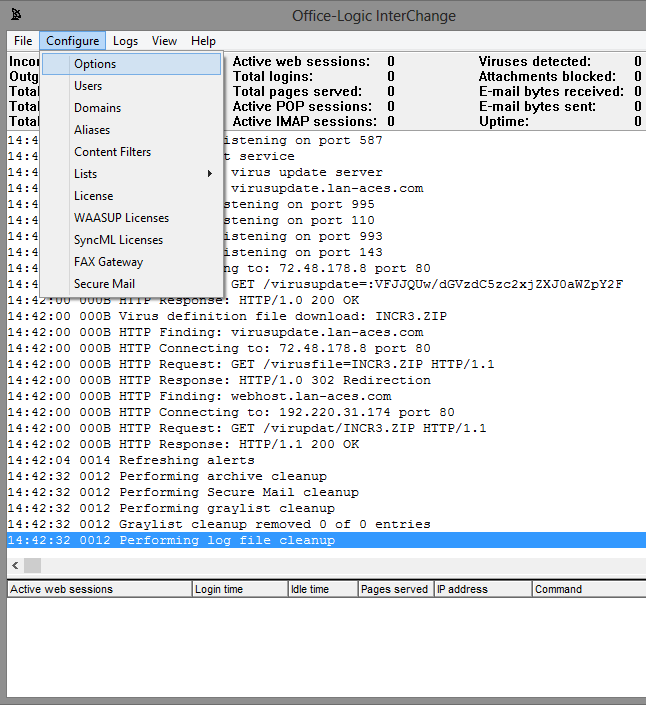Sort by Command column header
This screenshot has width=646, height=705.
(x=589, y=589)
